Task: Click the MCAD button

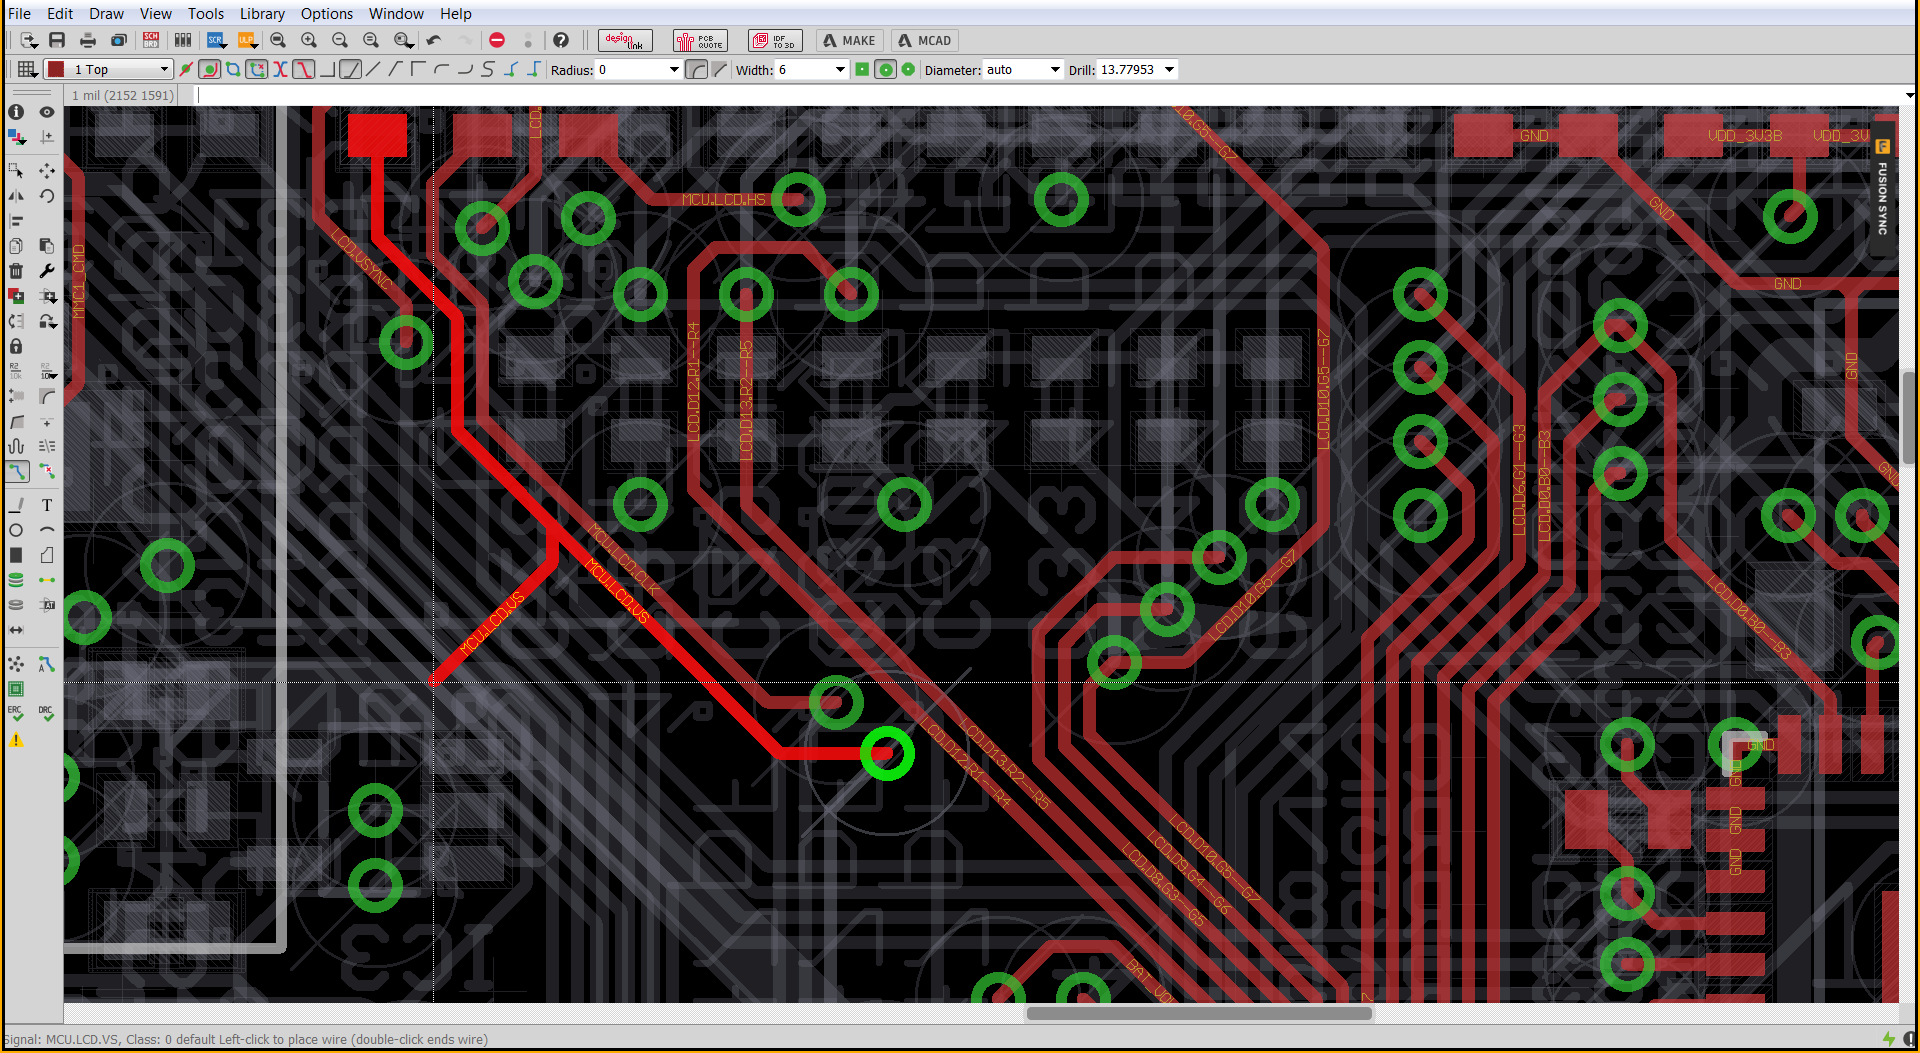Action: (924, 40)
